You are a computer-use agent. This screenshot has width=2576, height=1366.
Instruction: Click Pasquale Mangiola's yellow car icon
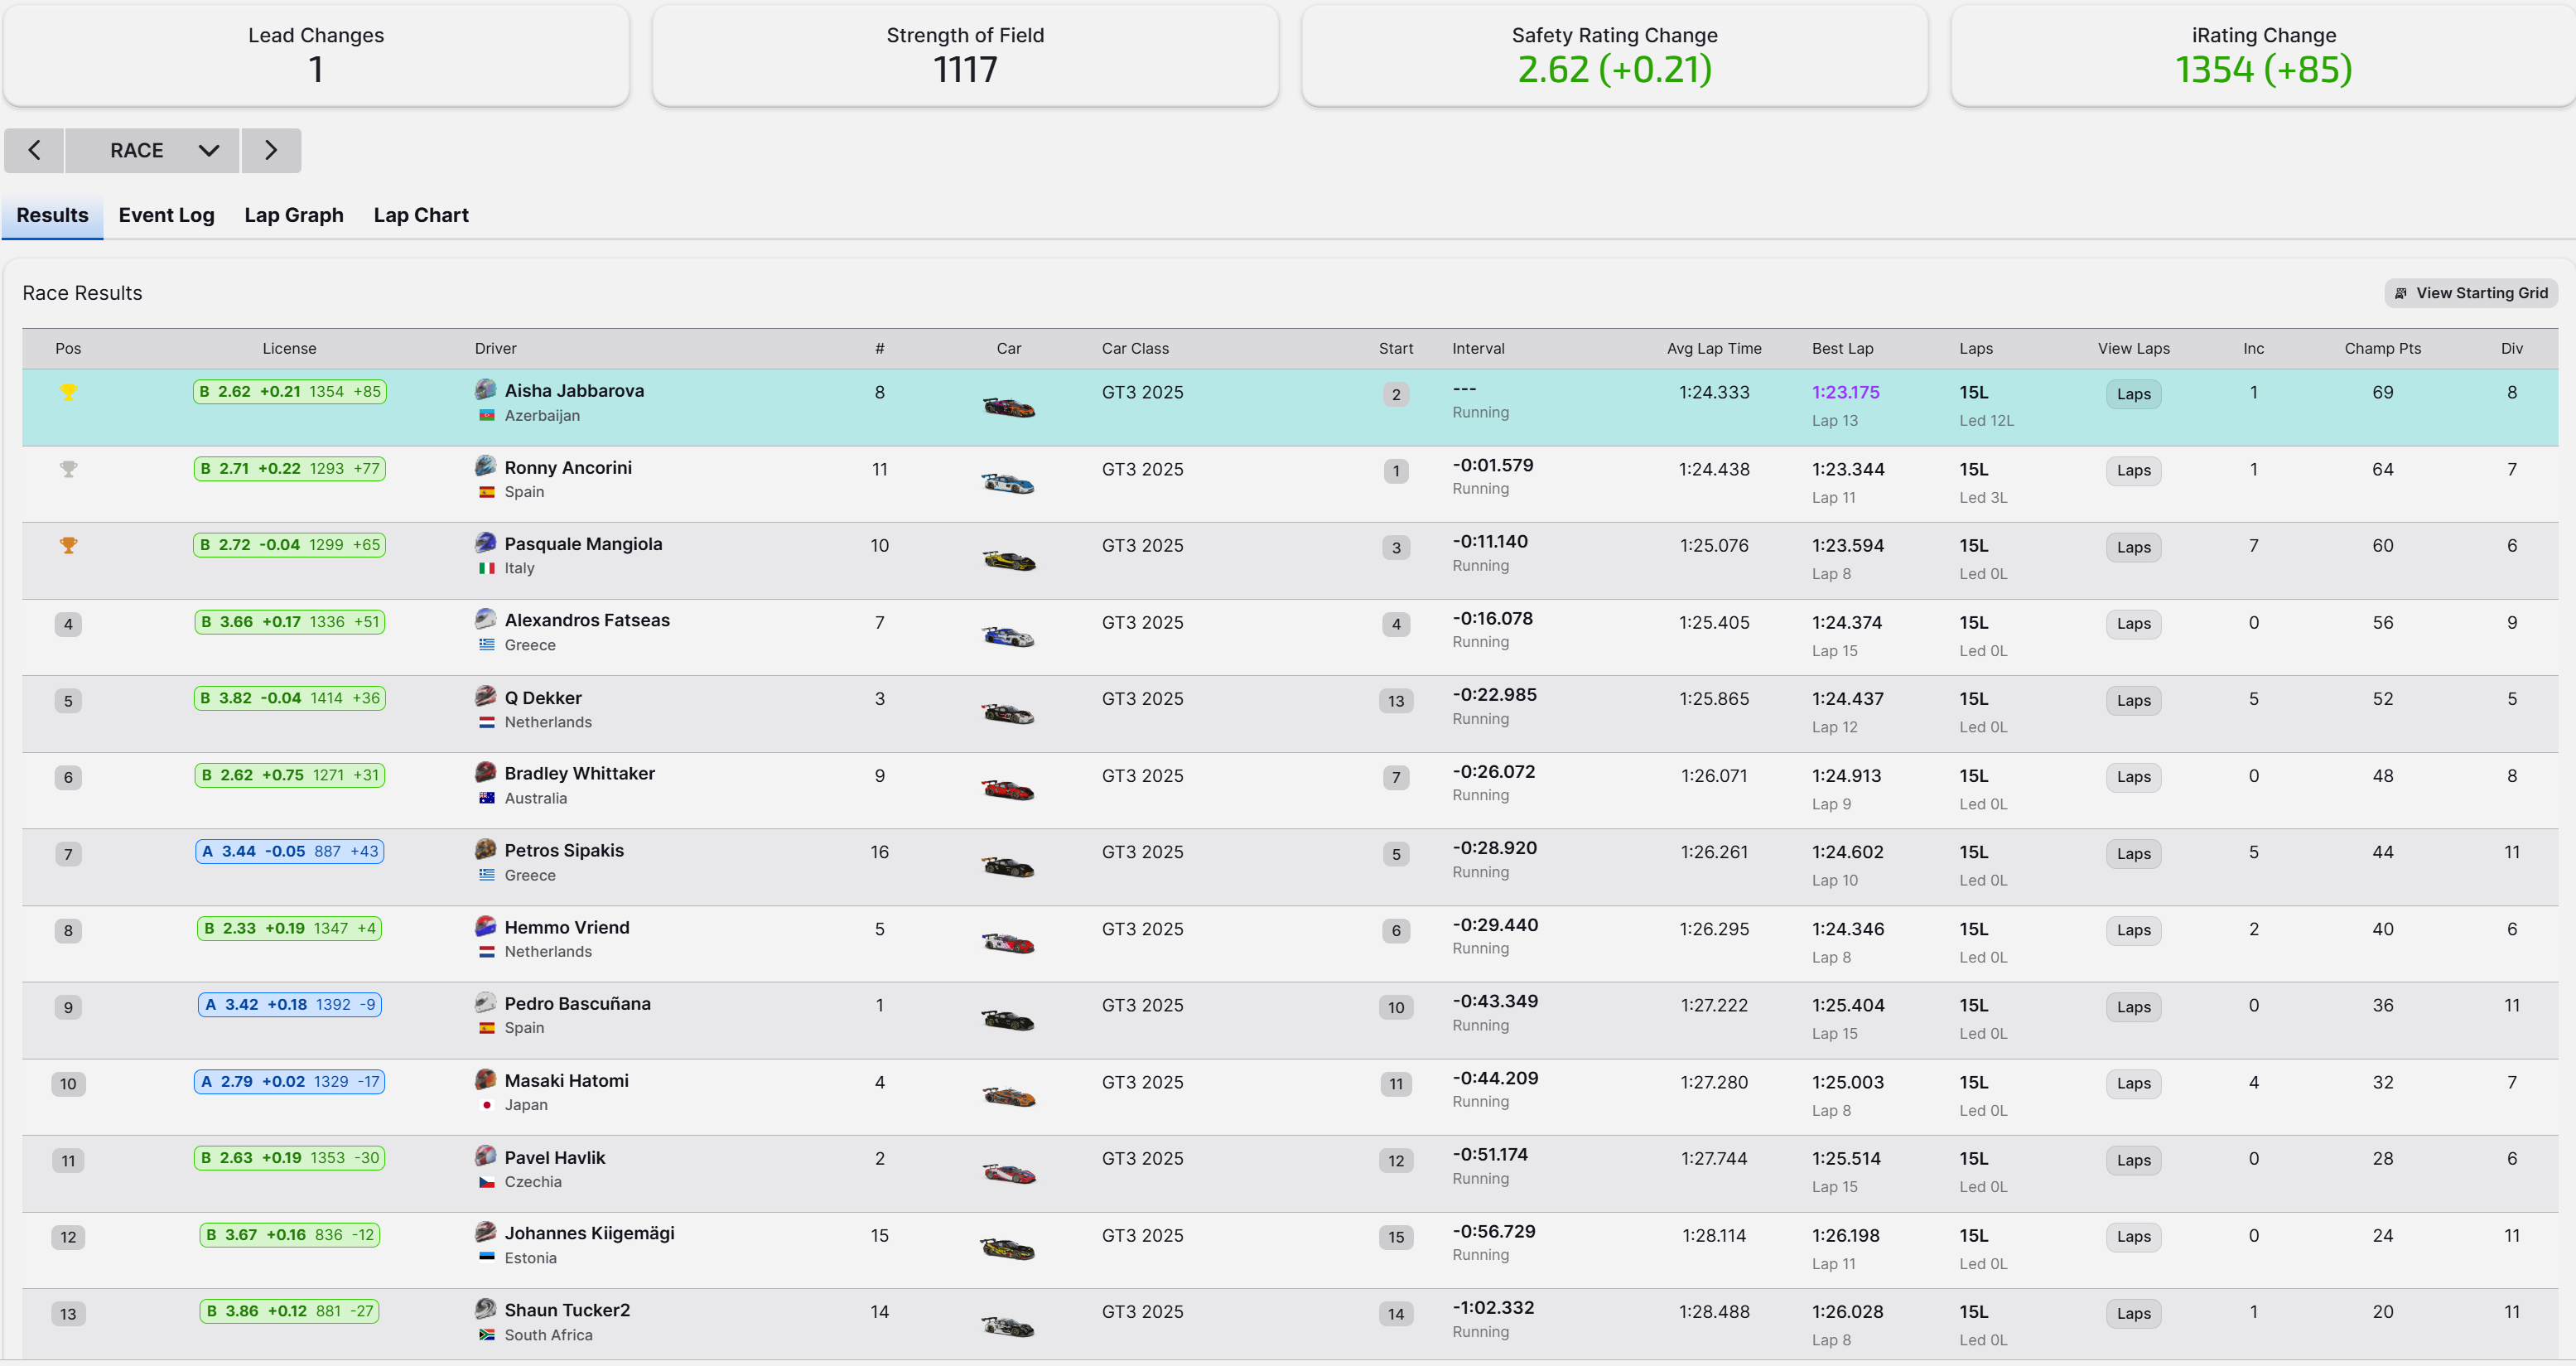1008,560
